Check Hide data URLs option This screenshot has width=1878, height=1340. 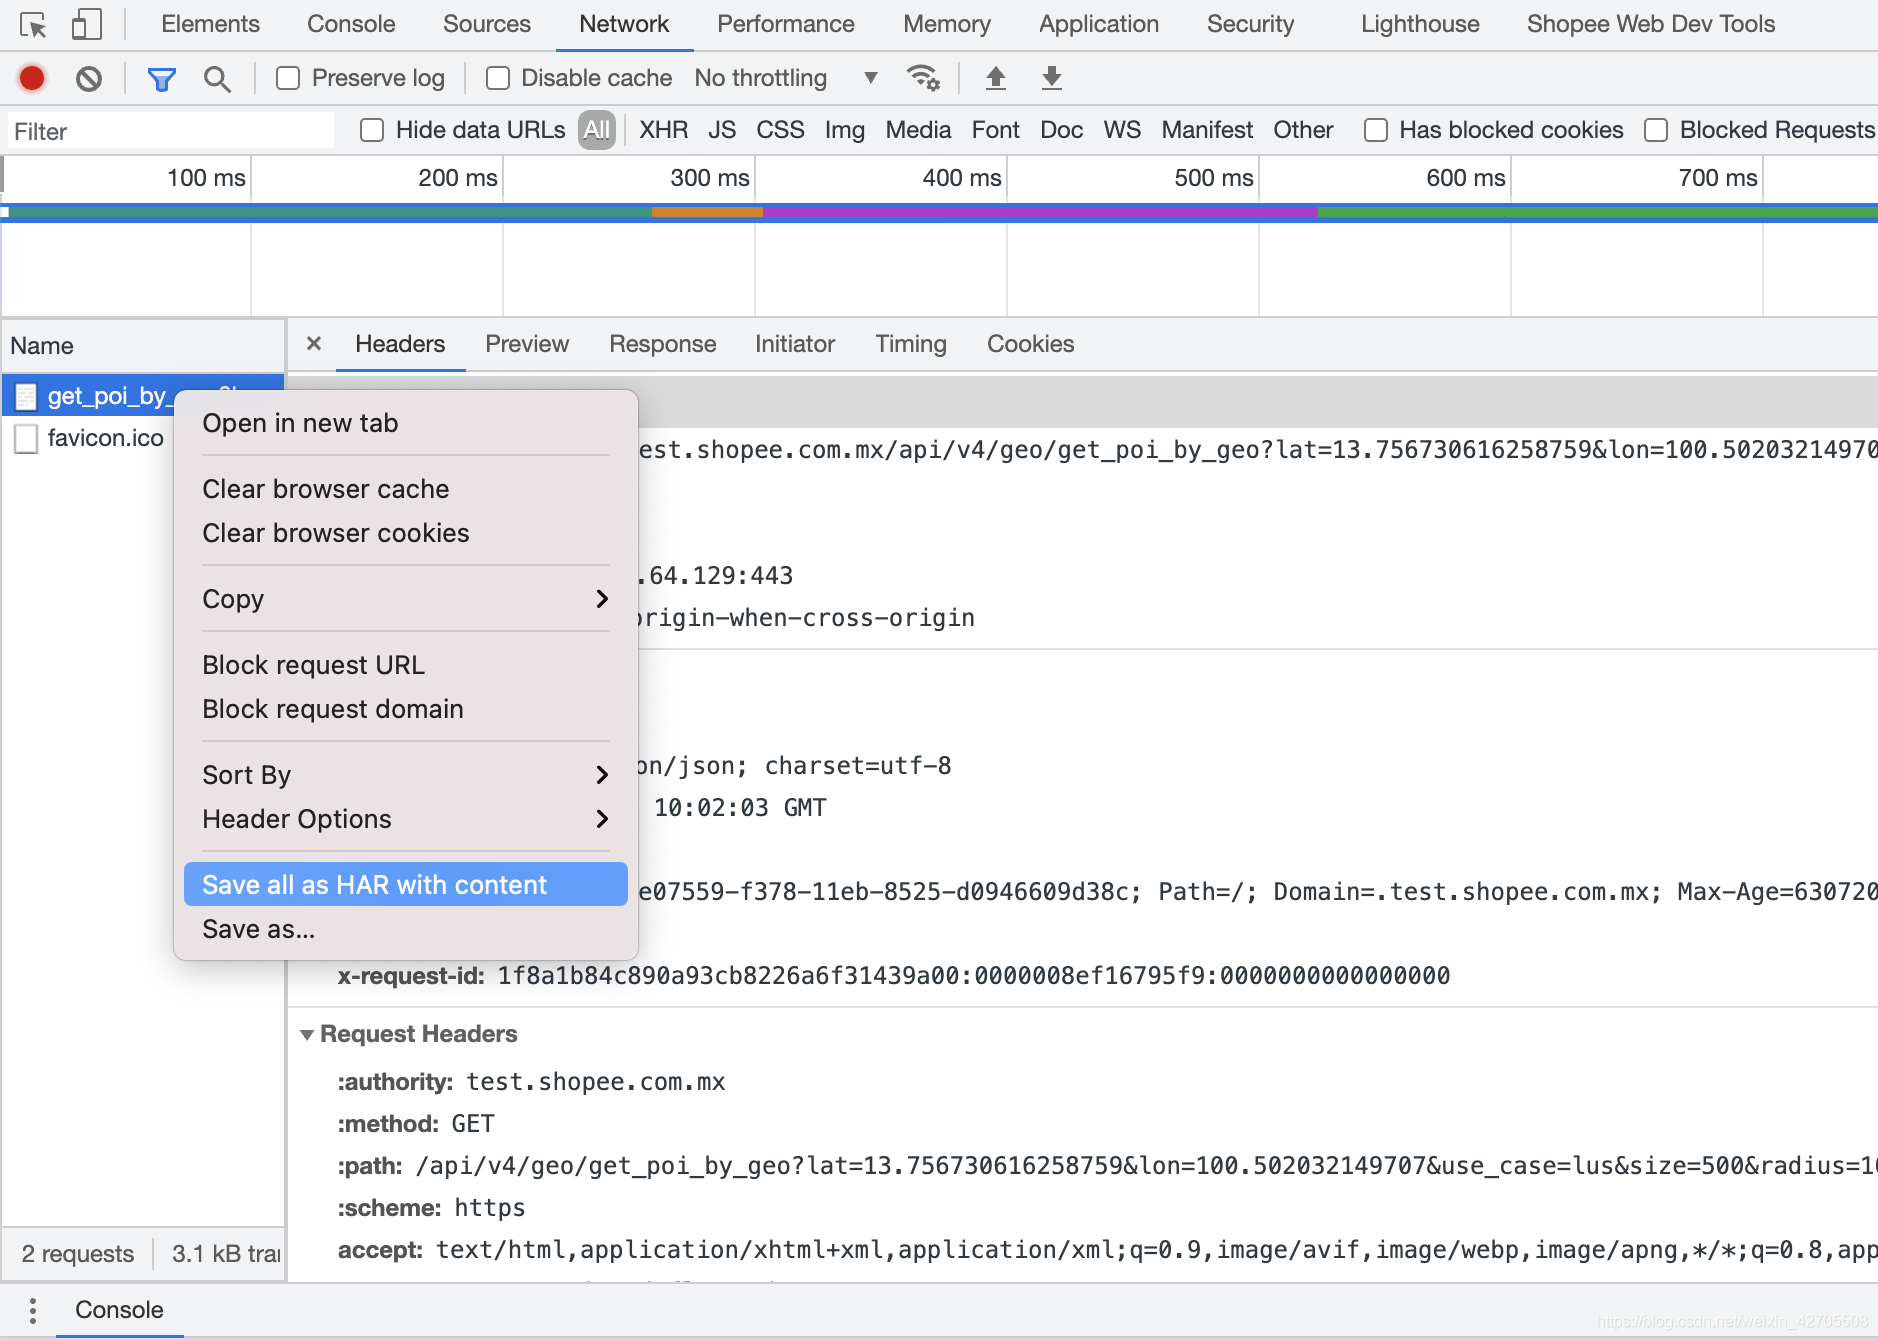click(372, 130)
